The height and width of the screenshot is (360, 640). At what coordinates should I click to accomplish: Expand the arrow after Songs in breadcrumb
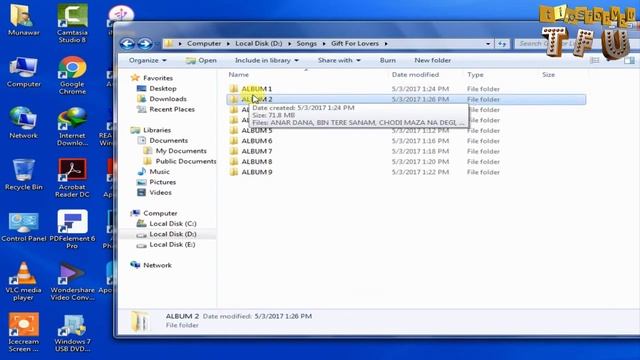click(x=324, y=44)
